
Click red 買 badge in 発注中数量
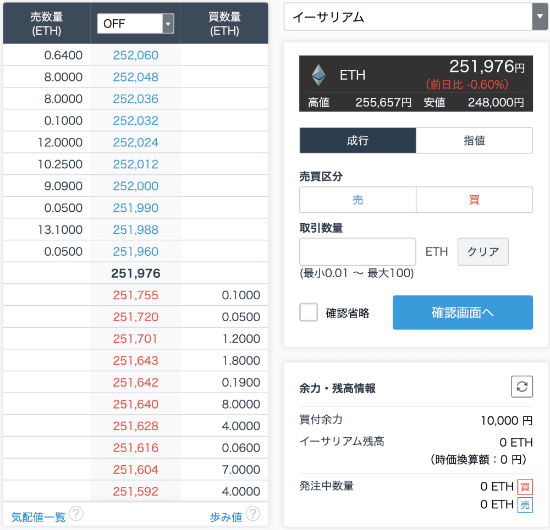[525, 487]
